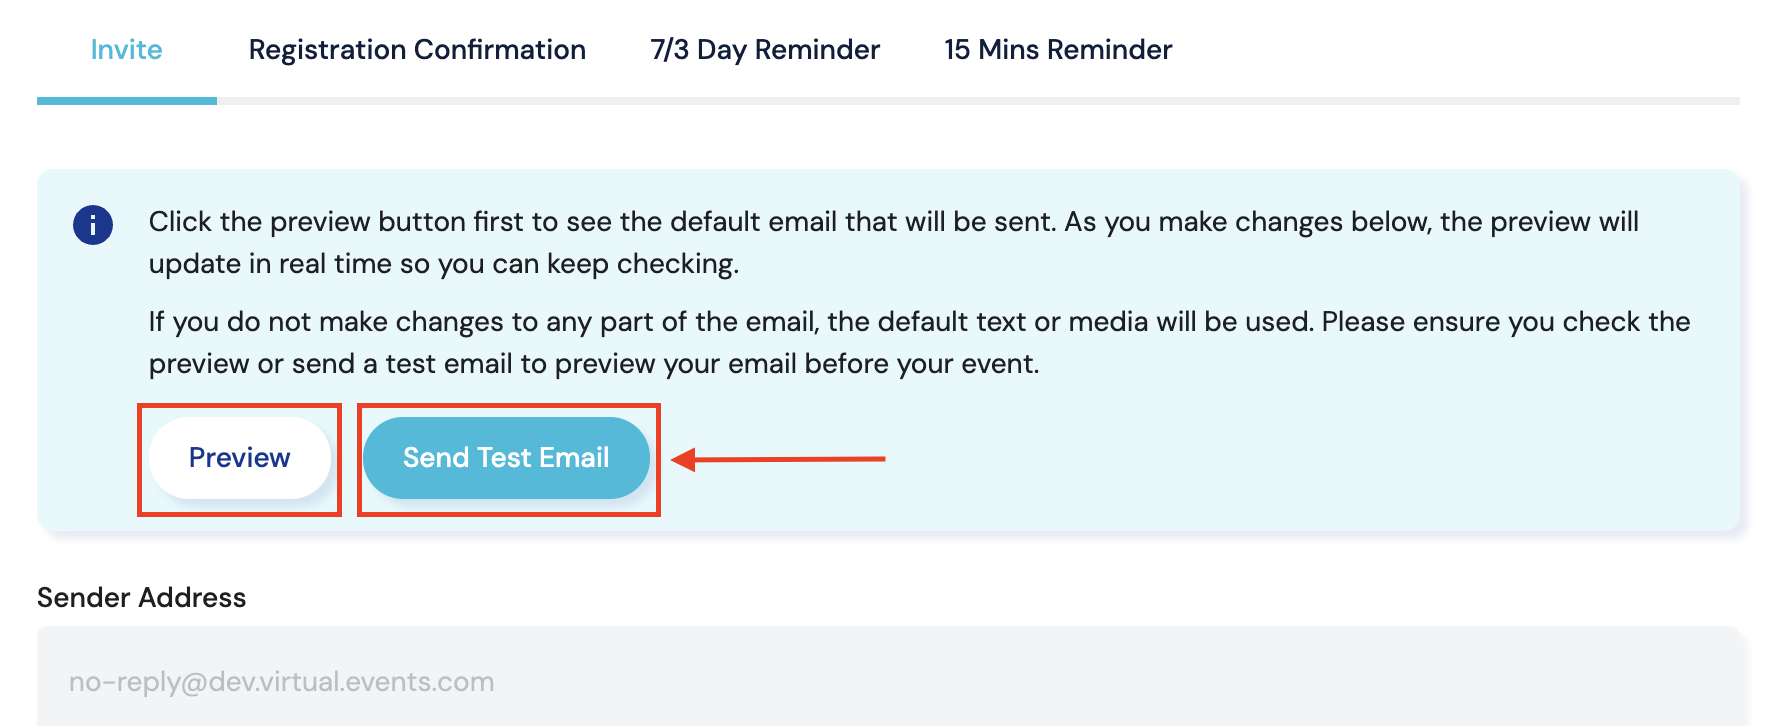The height and width of the screenshot is (726, 1784).
Task: Click the blank tab bar area right of 15 Mins Reminder
Action: pyautogui.click(x=1450, y=50)
